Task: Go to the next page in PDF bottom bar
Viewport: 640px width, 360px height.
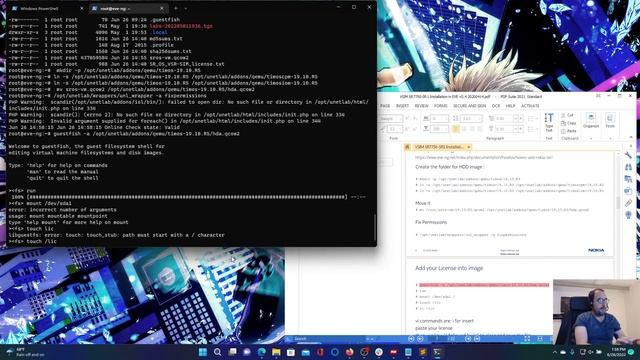Action: click(468, 339)
